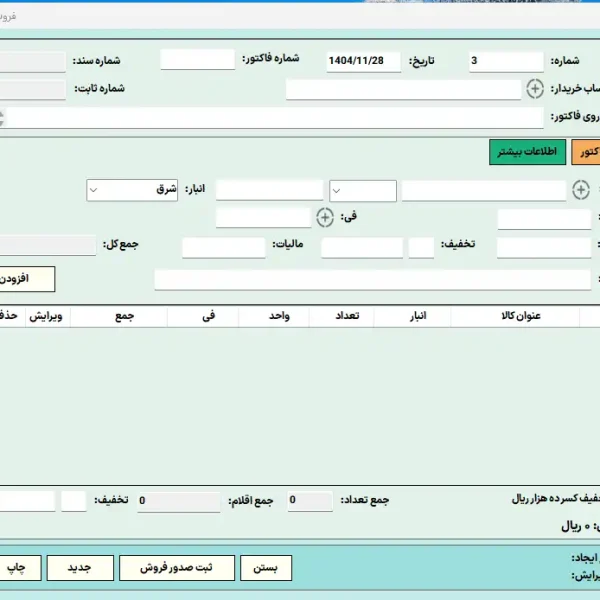Click the green اطلاعات بیشتر button
600x600 pixels.
[x=527, y=152]
